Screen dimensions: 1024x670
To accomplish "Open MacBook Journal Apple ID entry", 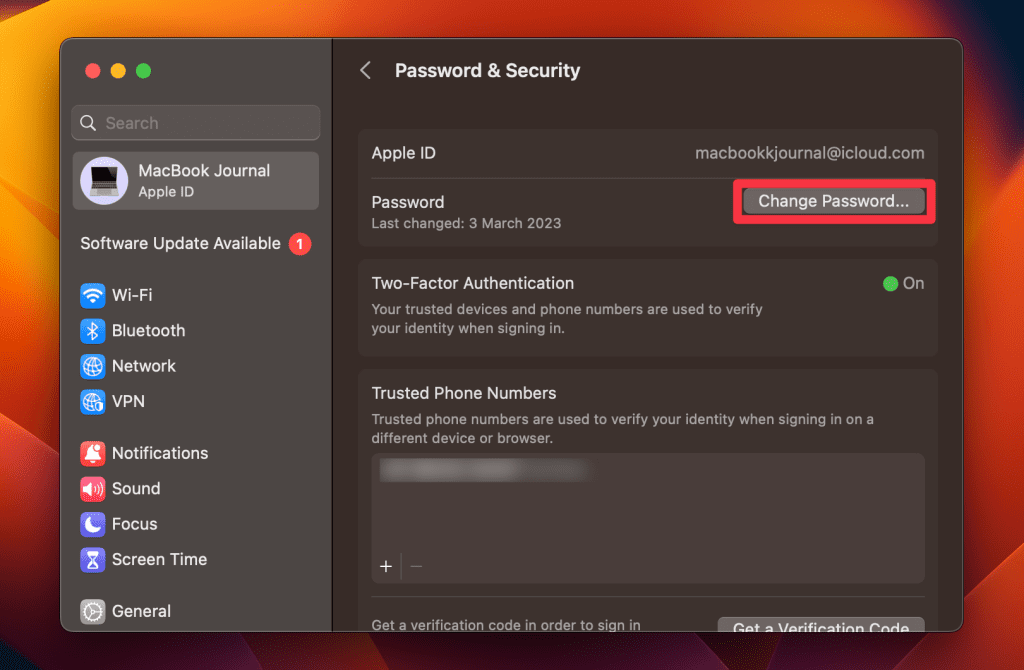I will pos(196,181).
